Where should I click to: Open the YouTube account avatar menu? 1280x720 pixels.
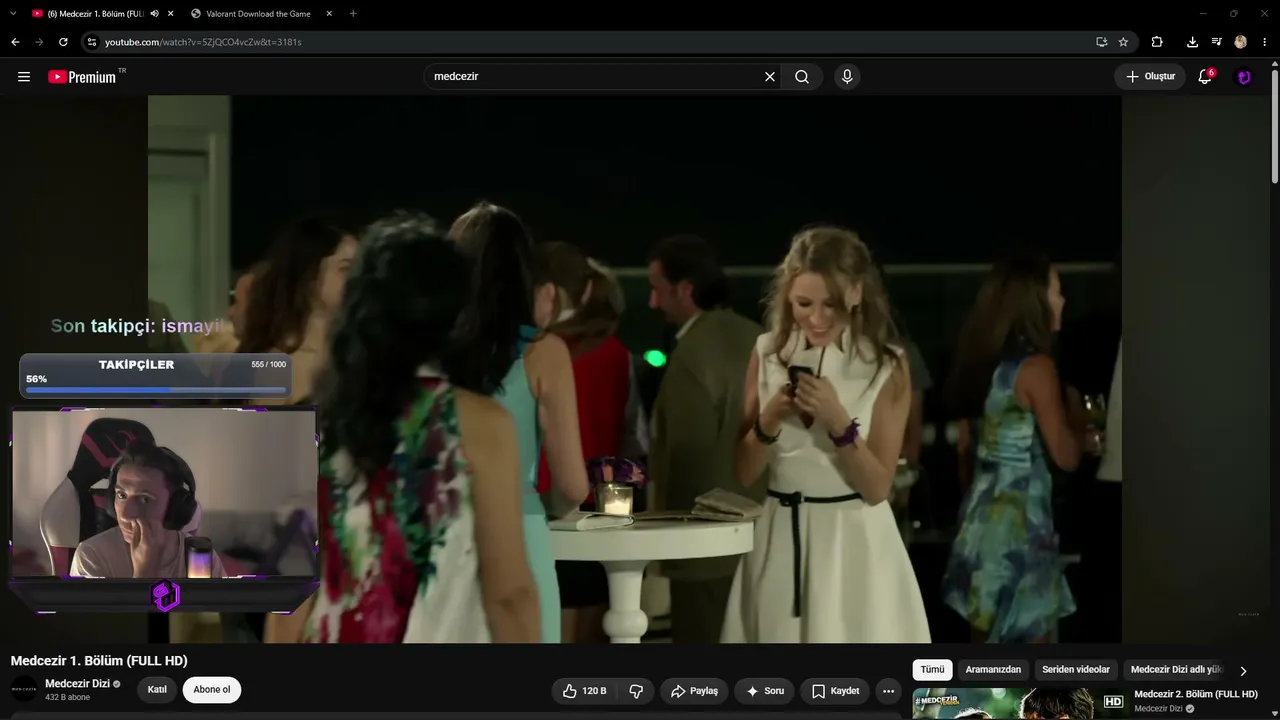(x=1244, y=77)
